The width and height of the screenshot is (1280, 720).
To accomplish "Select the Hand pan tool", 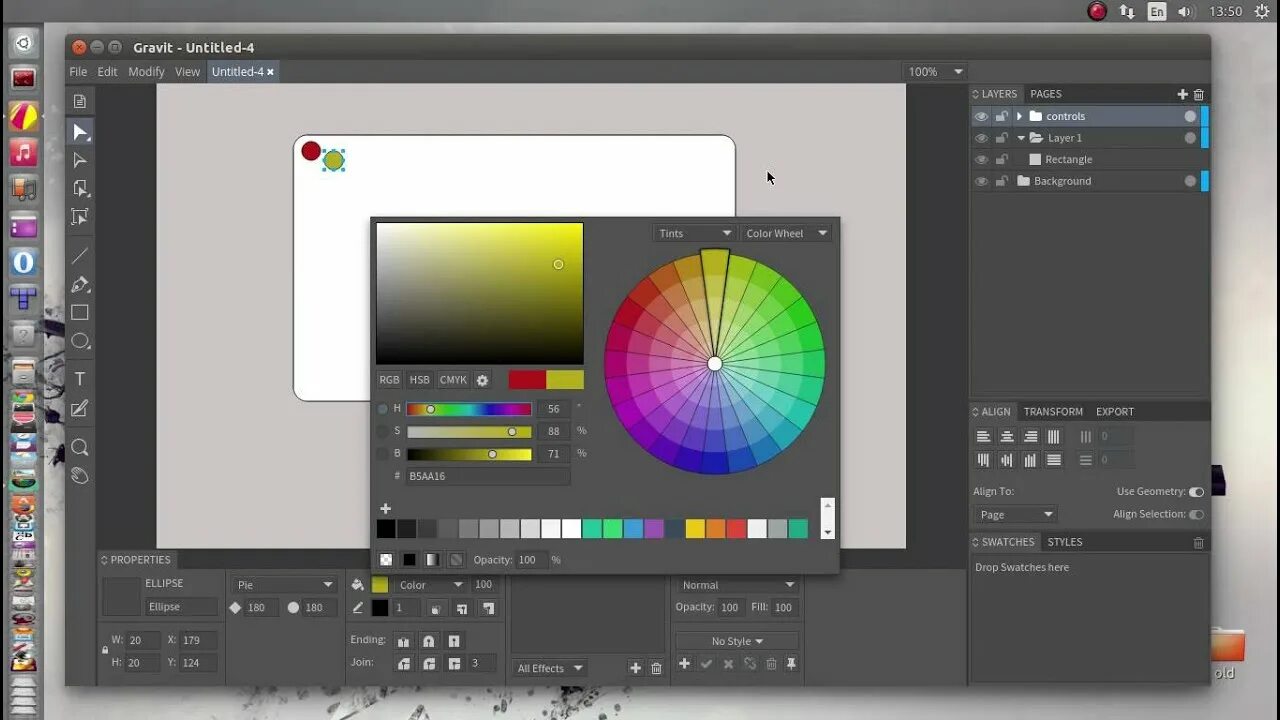I will click(80, 475).
